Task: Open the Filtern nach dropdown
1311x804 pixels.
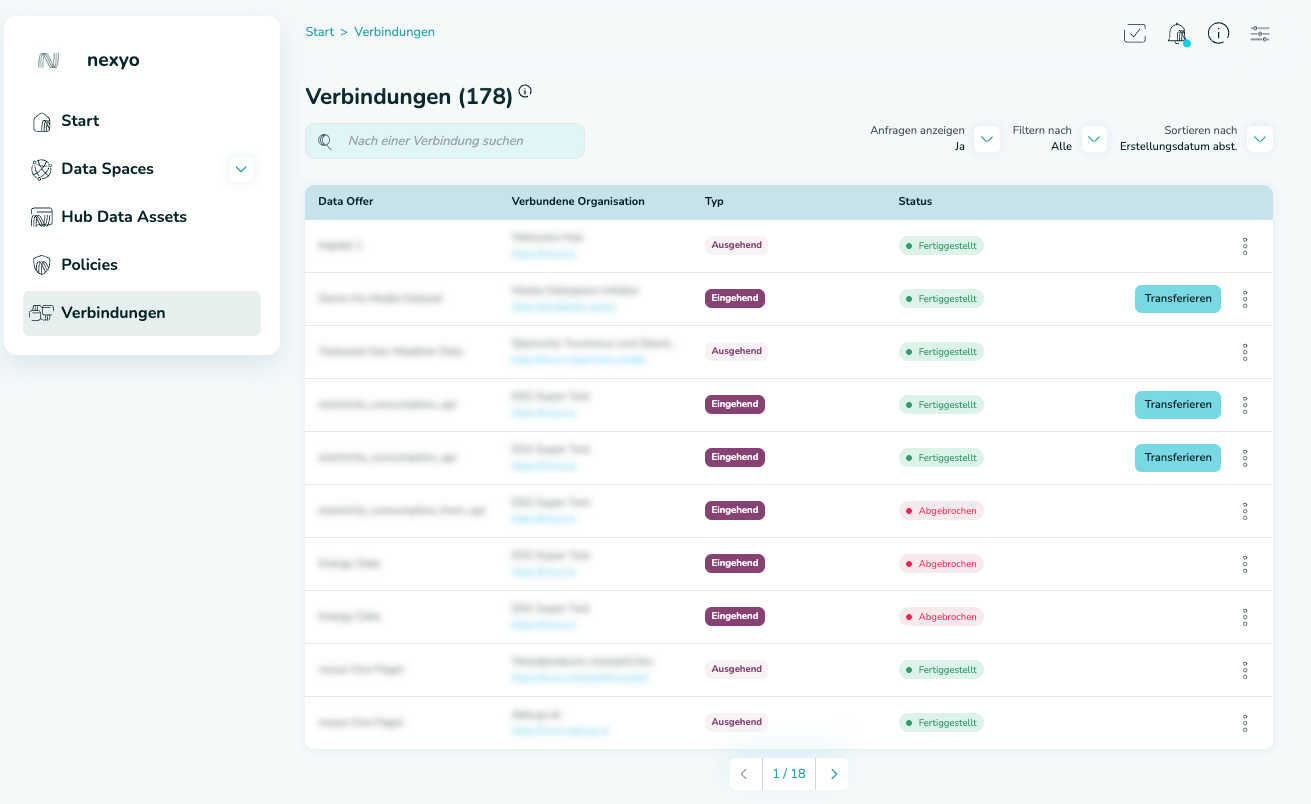Action: click(x=1093, y=139)
